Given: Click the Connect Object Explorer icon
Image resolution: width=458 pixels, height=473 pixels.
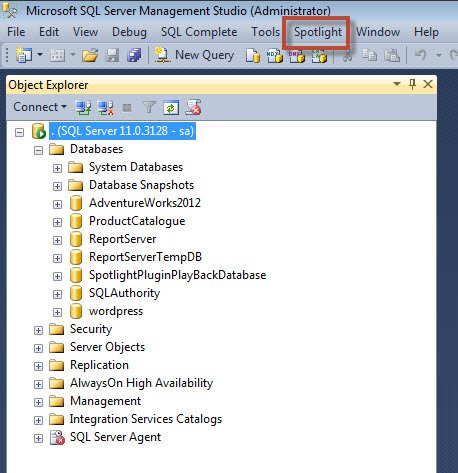Looking at the screenshot, I should (83, 108).
